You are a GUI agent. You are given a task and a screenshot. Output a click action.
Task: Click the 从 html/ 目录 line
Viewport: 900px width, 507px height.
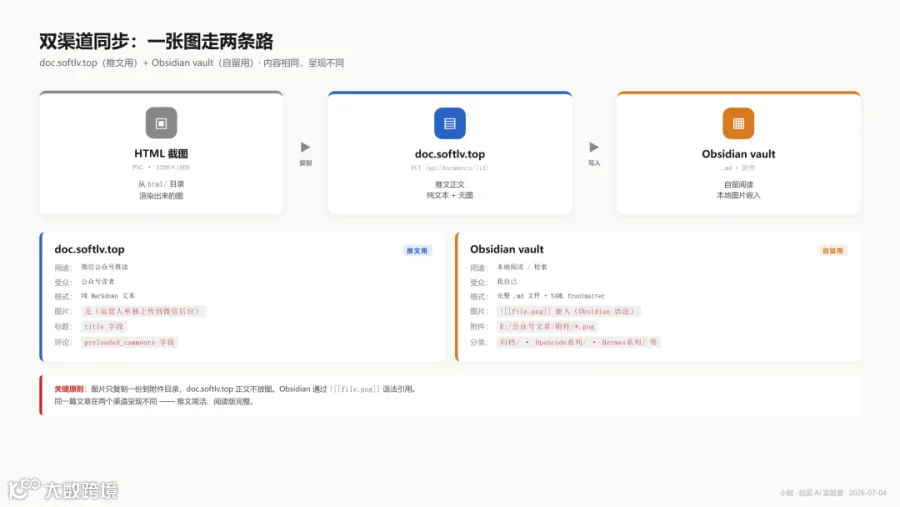(x=161, y=184)
